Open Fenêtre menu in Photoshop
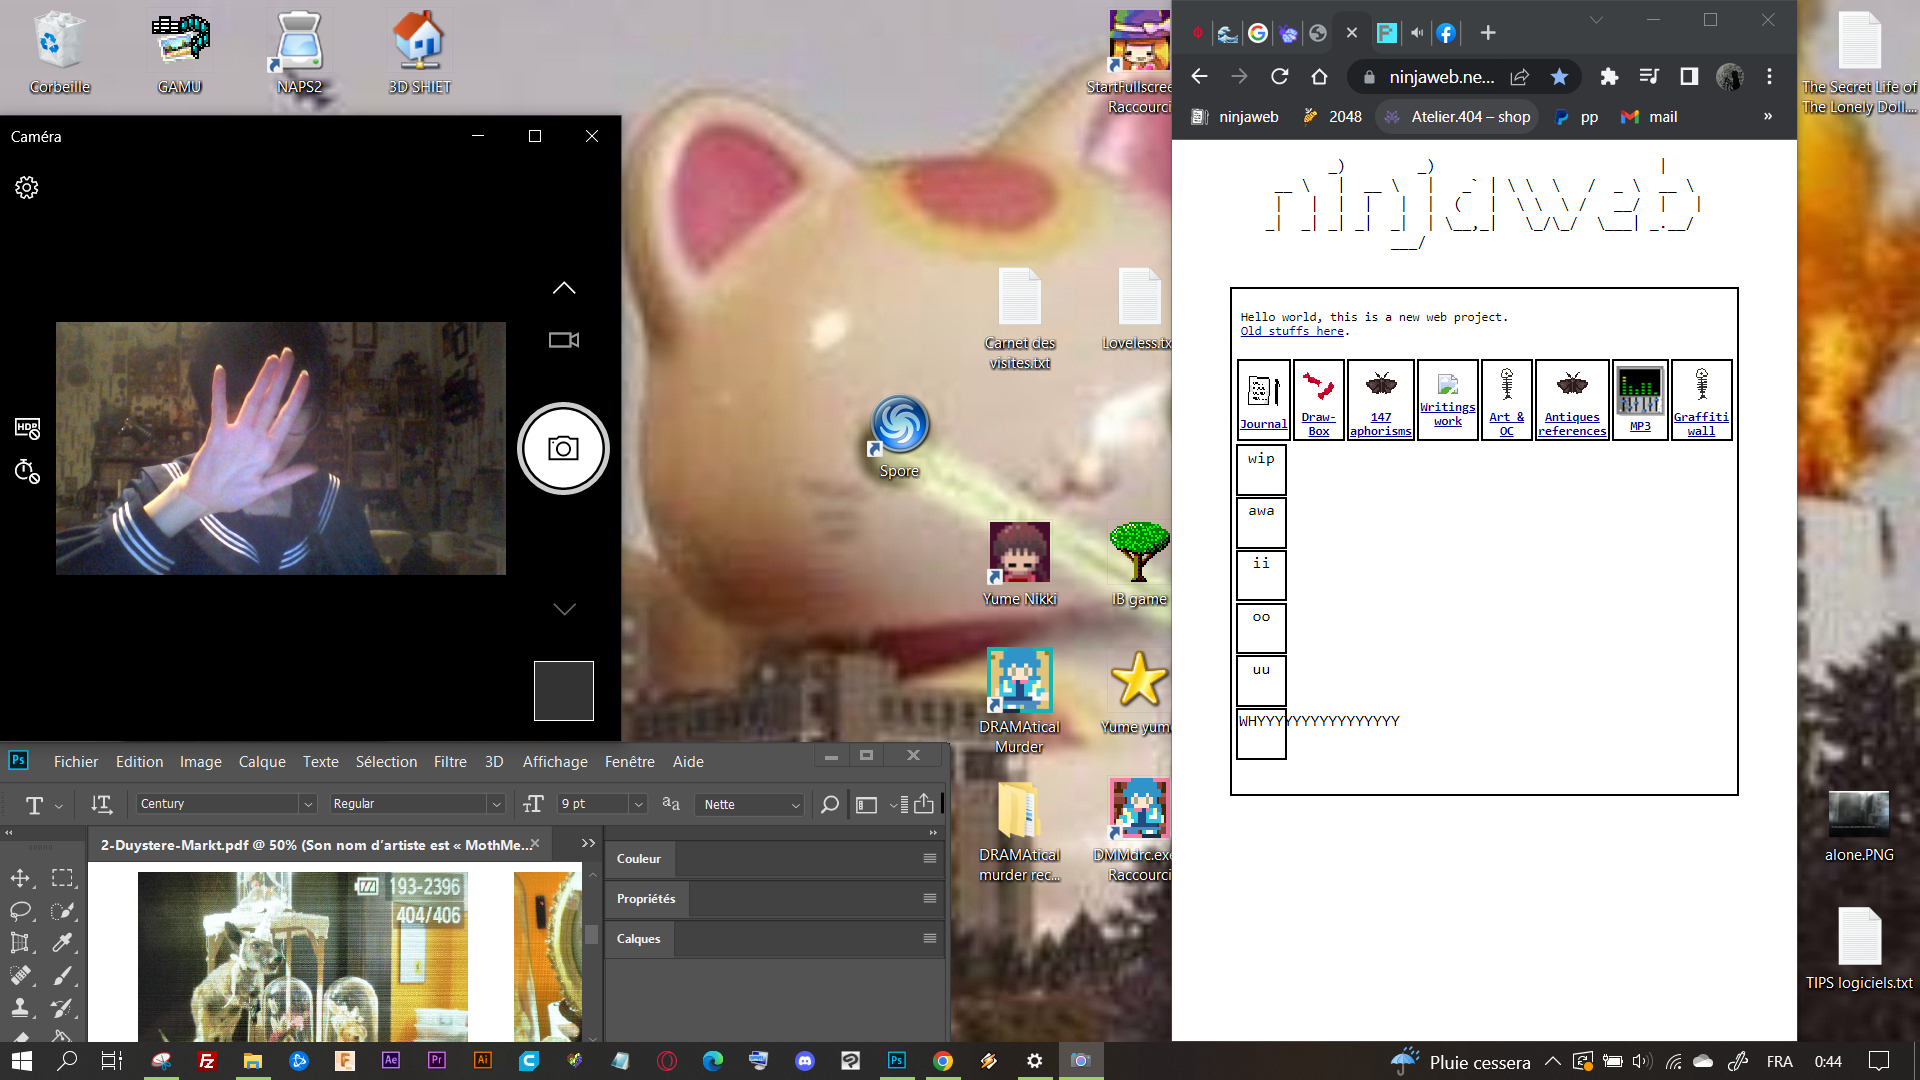1920x1080 pixels. click(629, 762)
